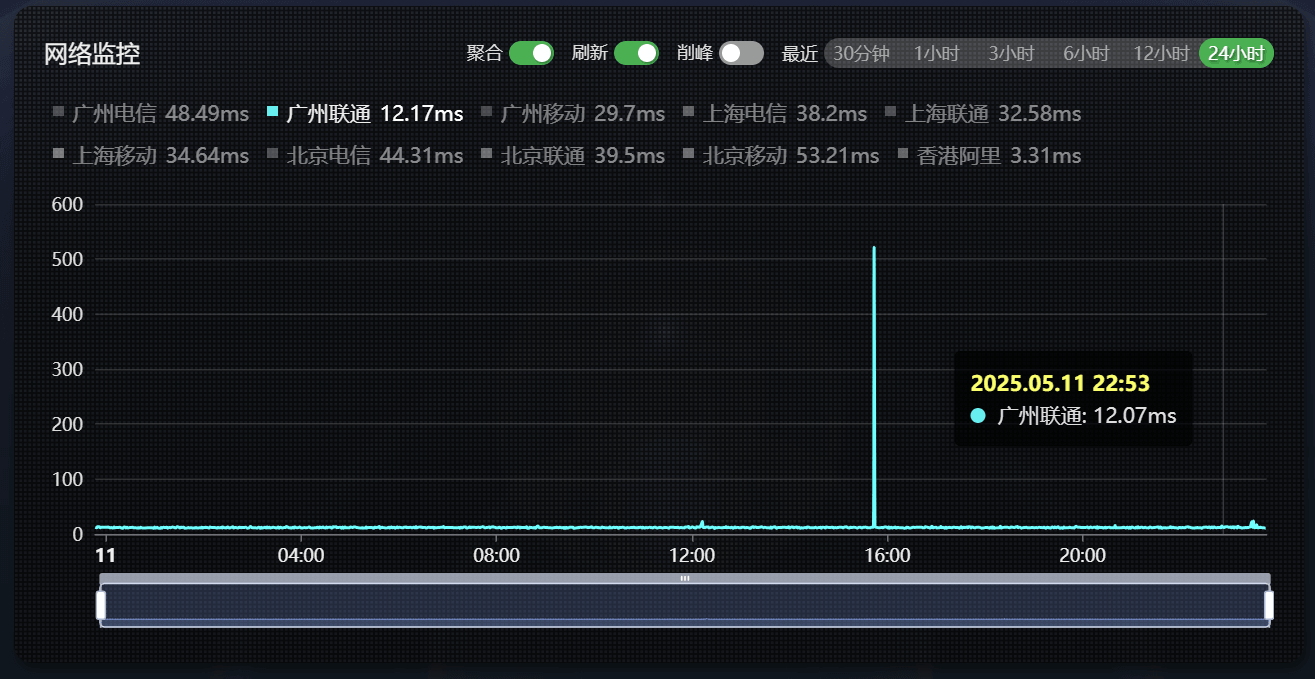Screen dimensions: 1315x679
Task: Click the 上海联通 legend marker icon
Action: (891, 112)
